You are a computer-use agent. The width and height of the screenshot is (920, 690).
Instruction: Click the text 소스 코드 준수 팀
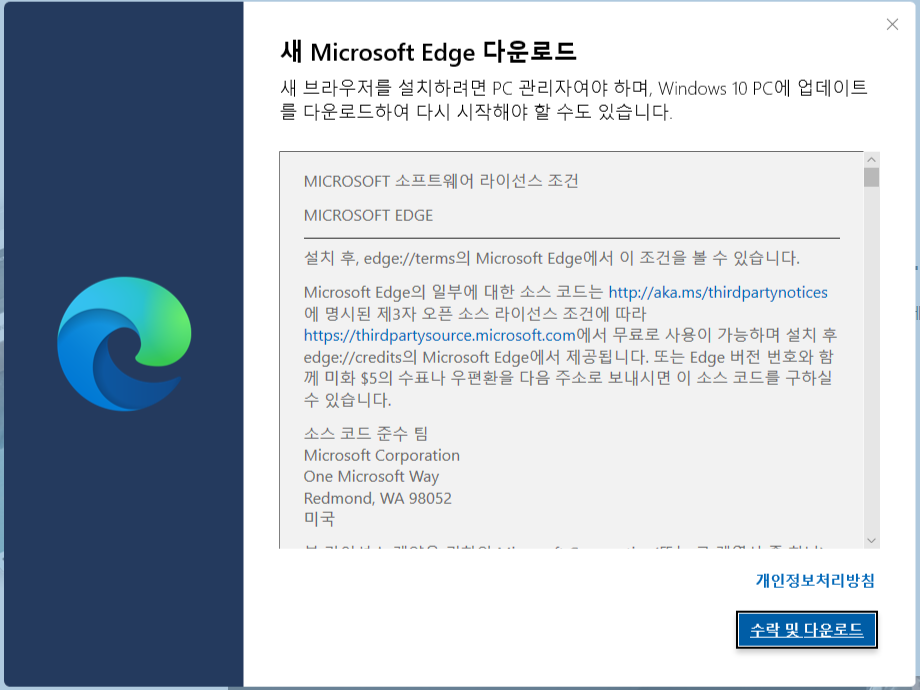(366, 434)
